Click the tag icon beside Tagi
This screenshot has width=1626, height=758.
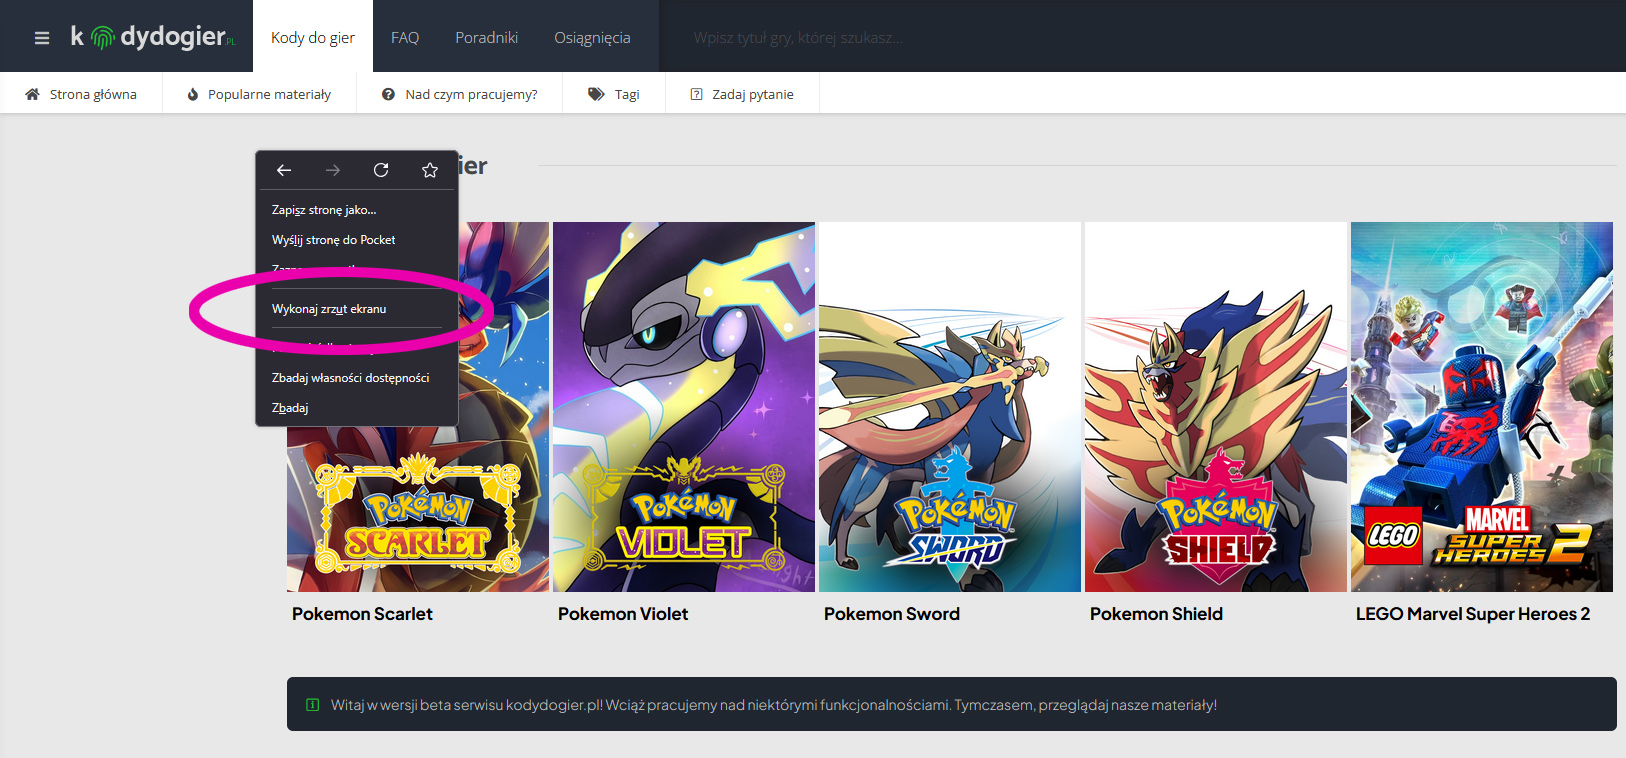(x=596, y=94)
